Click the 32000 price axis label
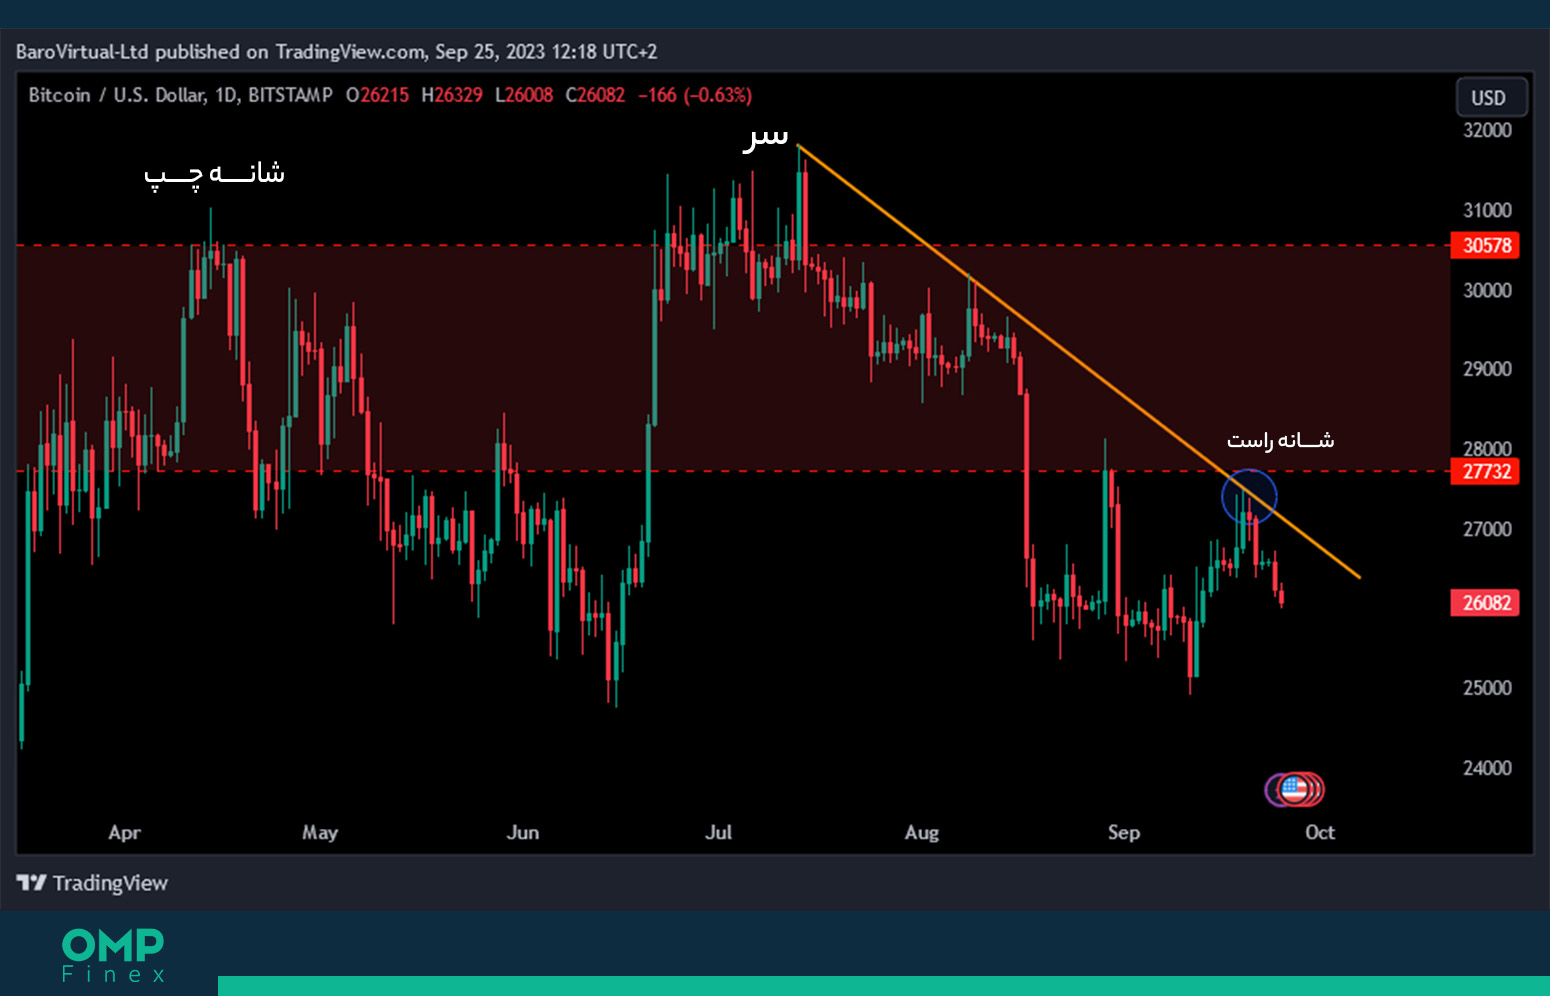The image size is (1550, 996). 1487,130
